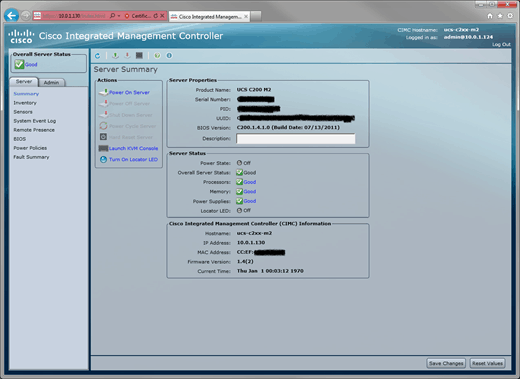Click the Good link under Overall Server Status
Image resolution: width=520 pixels, height=379 pixels.
tap(31, 65)
